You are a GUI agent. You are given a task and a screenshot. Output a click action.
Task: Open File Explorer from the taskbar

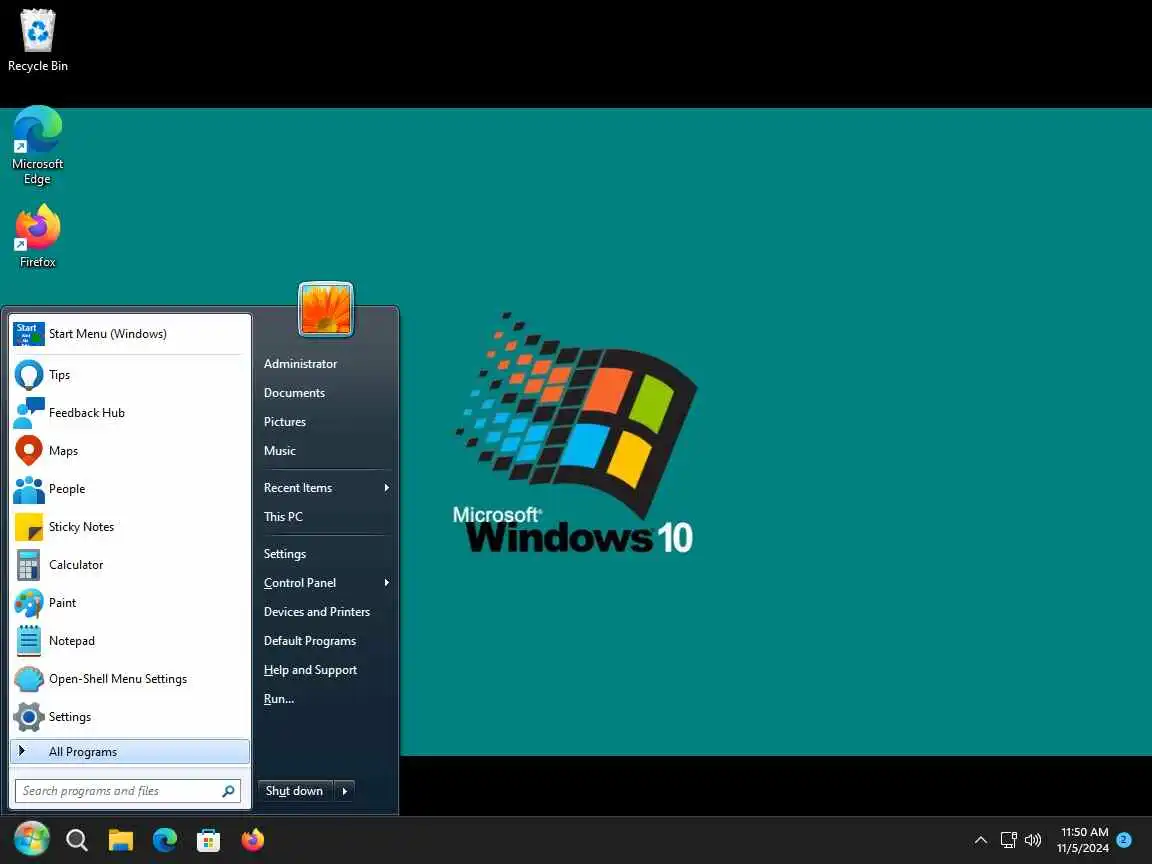(120, 840)
